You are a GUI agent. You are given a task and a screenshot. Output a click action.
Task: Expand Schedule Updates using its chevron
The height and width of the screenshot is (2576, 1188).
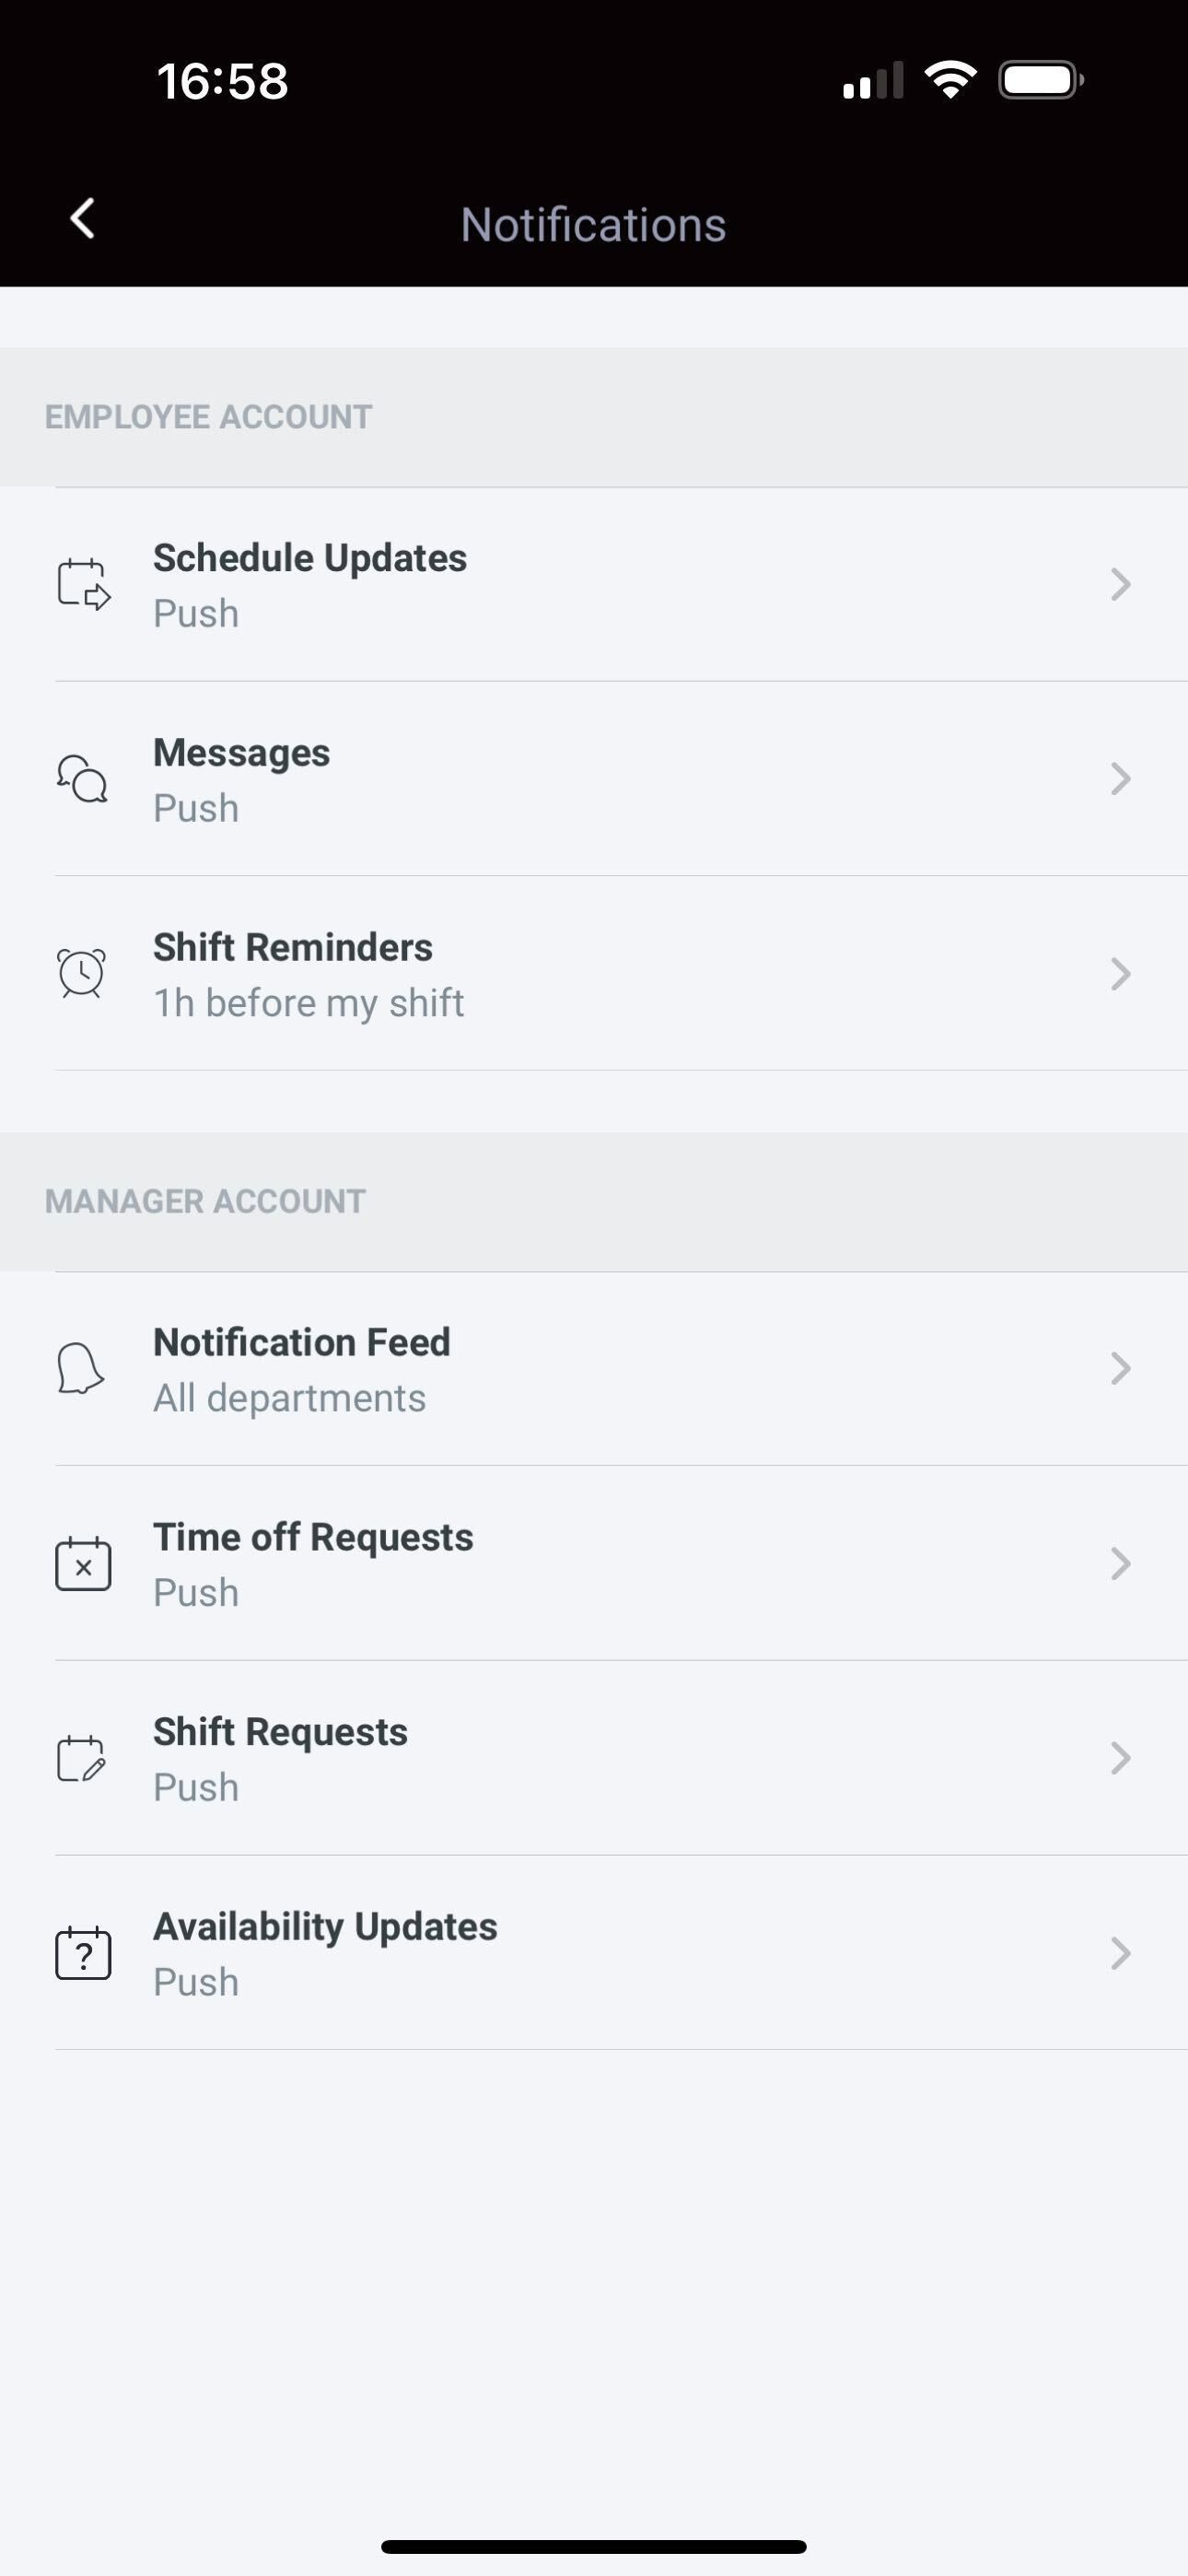(x=1120, y=584)
